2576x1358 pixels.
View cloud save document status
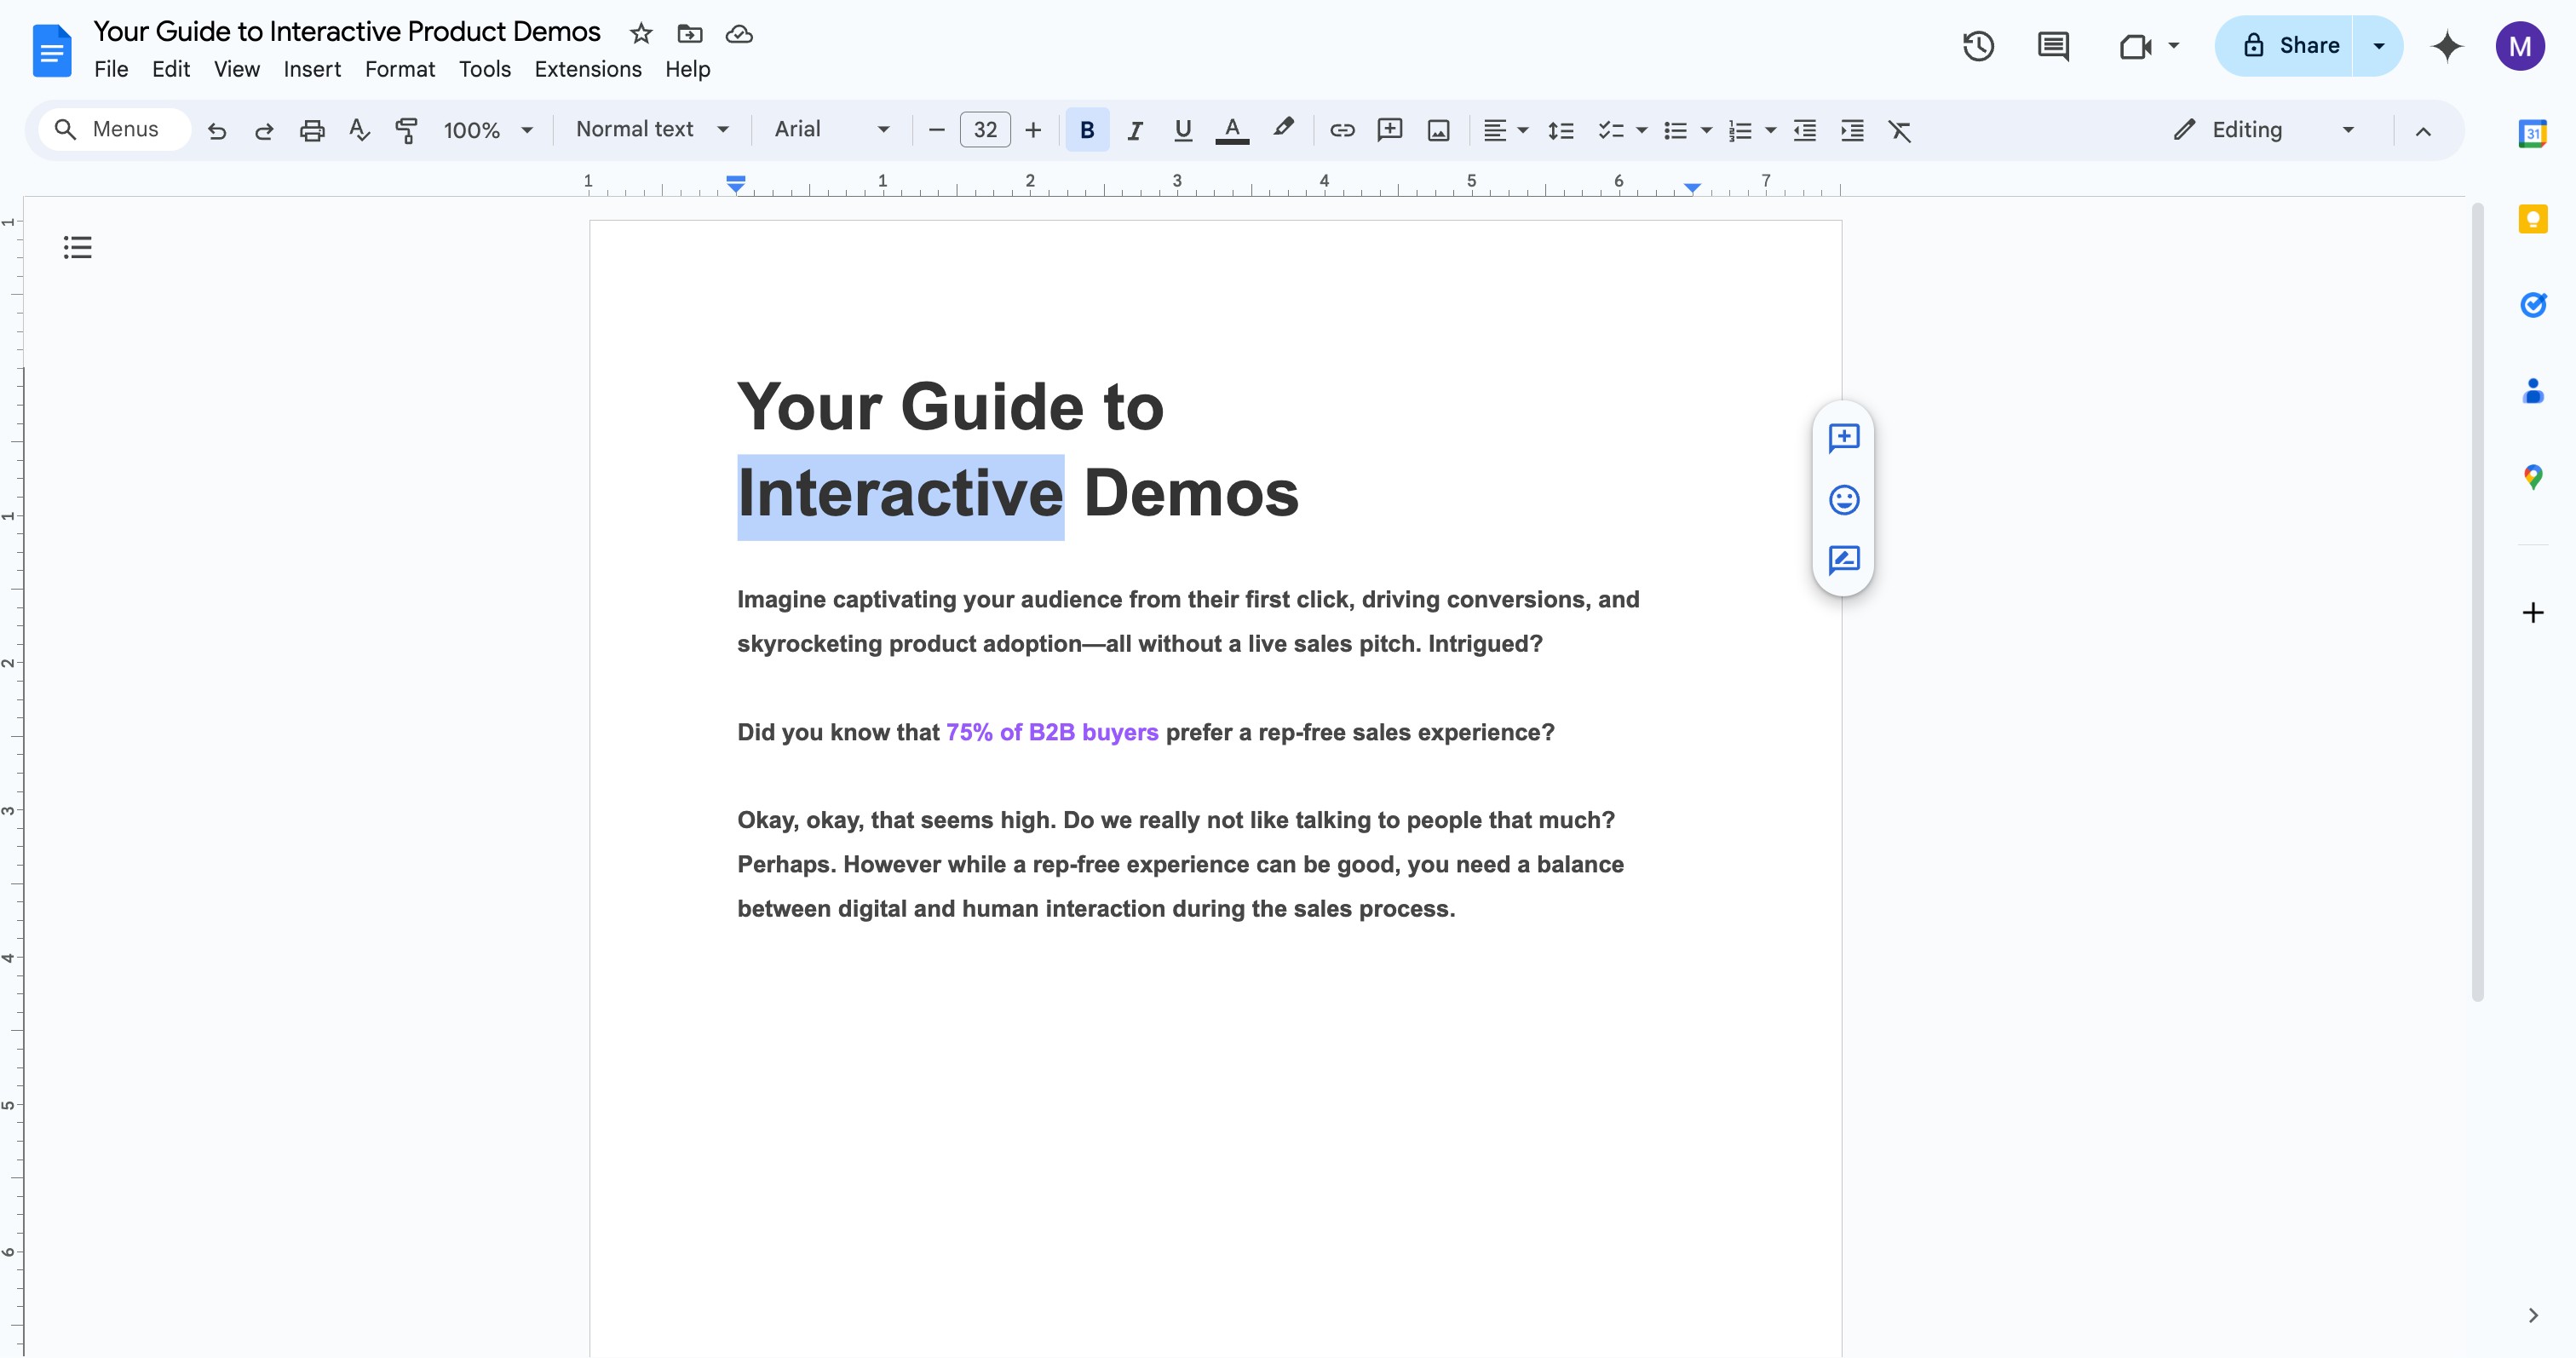click(739, 34)
